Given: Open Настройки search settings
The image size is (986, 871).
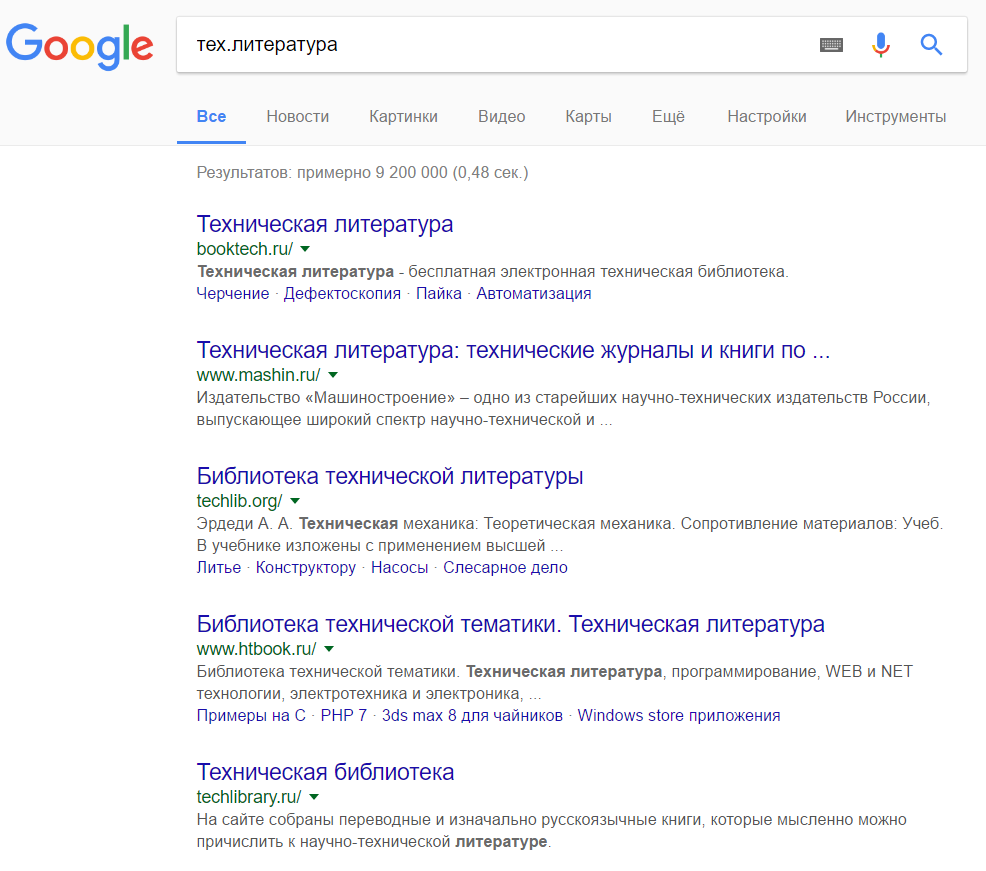Looking at the screenshot, I should [x=767, y=116].
